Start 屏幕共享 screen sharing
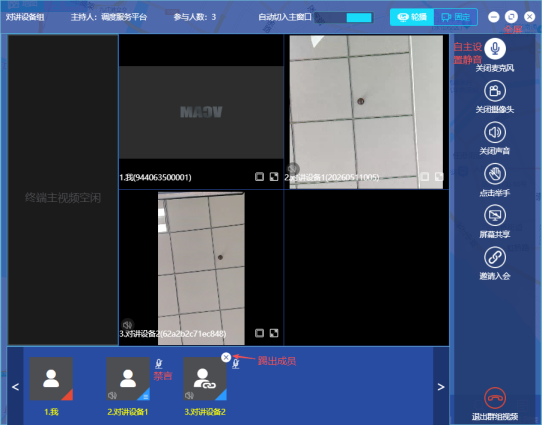542x425 pixels. [x=495, y=216]
